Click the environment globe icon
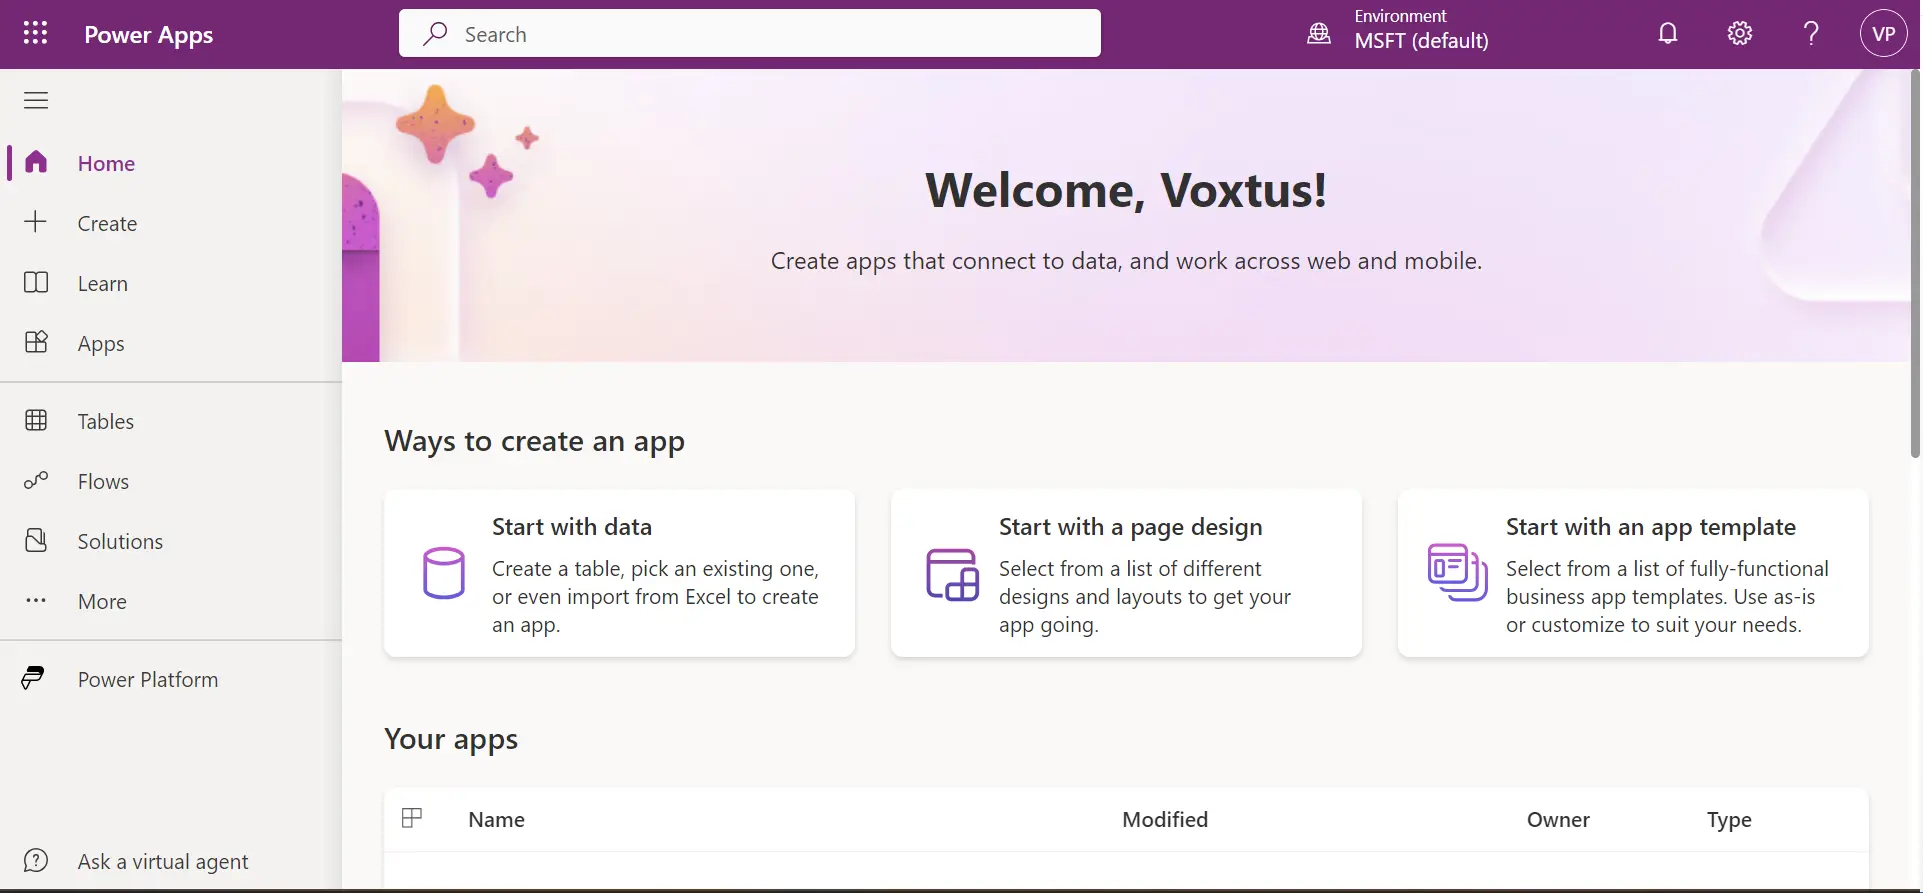 coord(1319,34)
